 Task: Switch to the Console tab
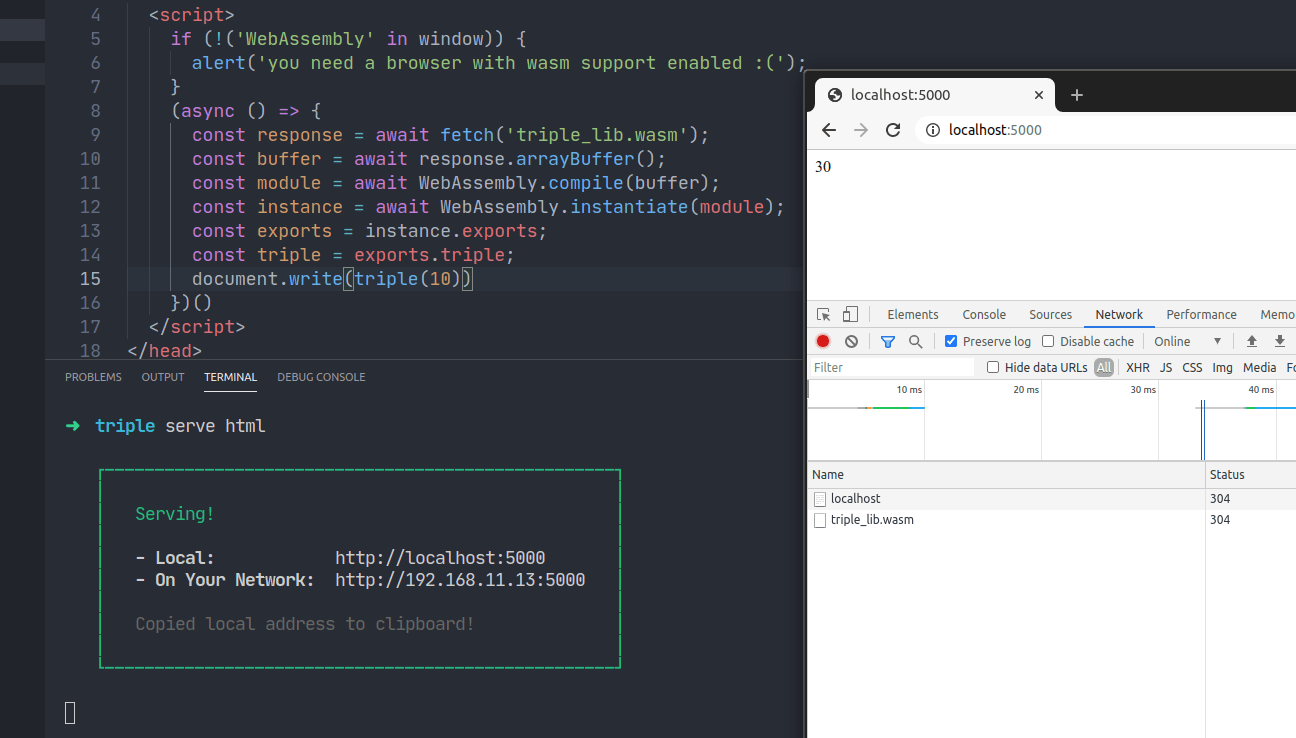coord(984,314)
